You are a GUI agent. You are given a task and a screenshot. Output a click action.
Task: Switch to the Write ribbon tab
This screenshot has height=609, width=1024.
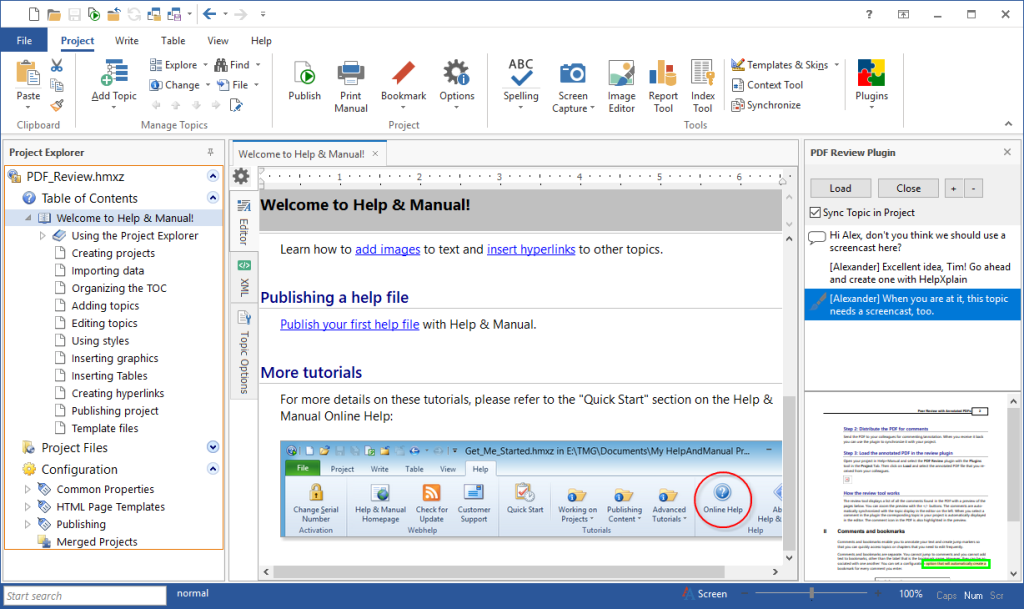pyautogui.click(x=127, y=40)
